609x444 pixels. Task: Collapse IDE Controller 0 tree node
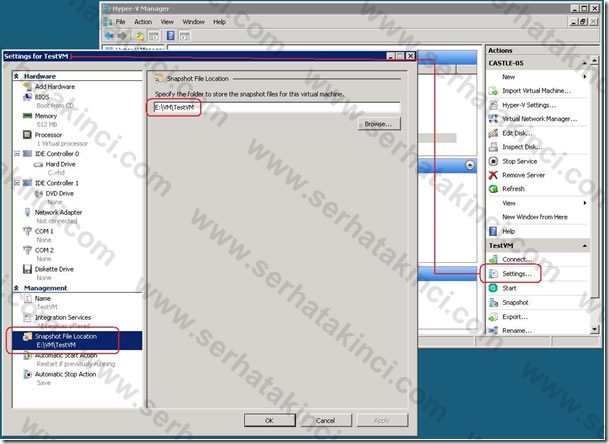pos(17,154)
